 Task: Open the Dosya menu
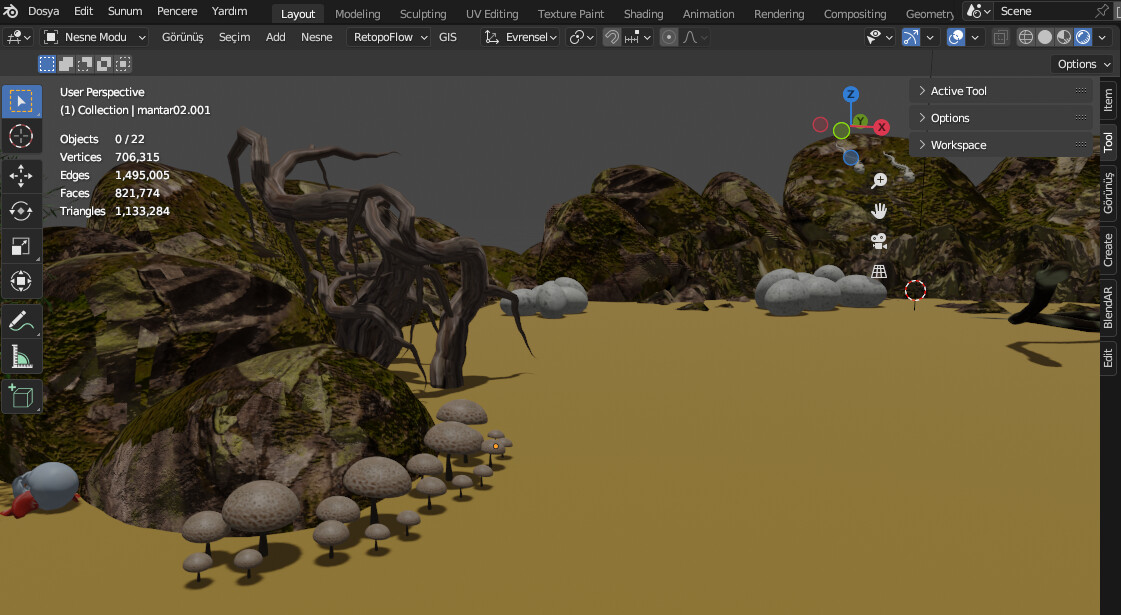(43, 11)
